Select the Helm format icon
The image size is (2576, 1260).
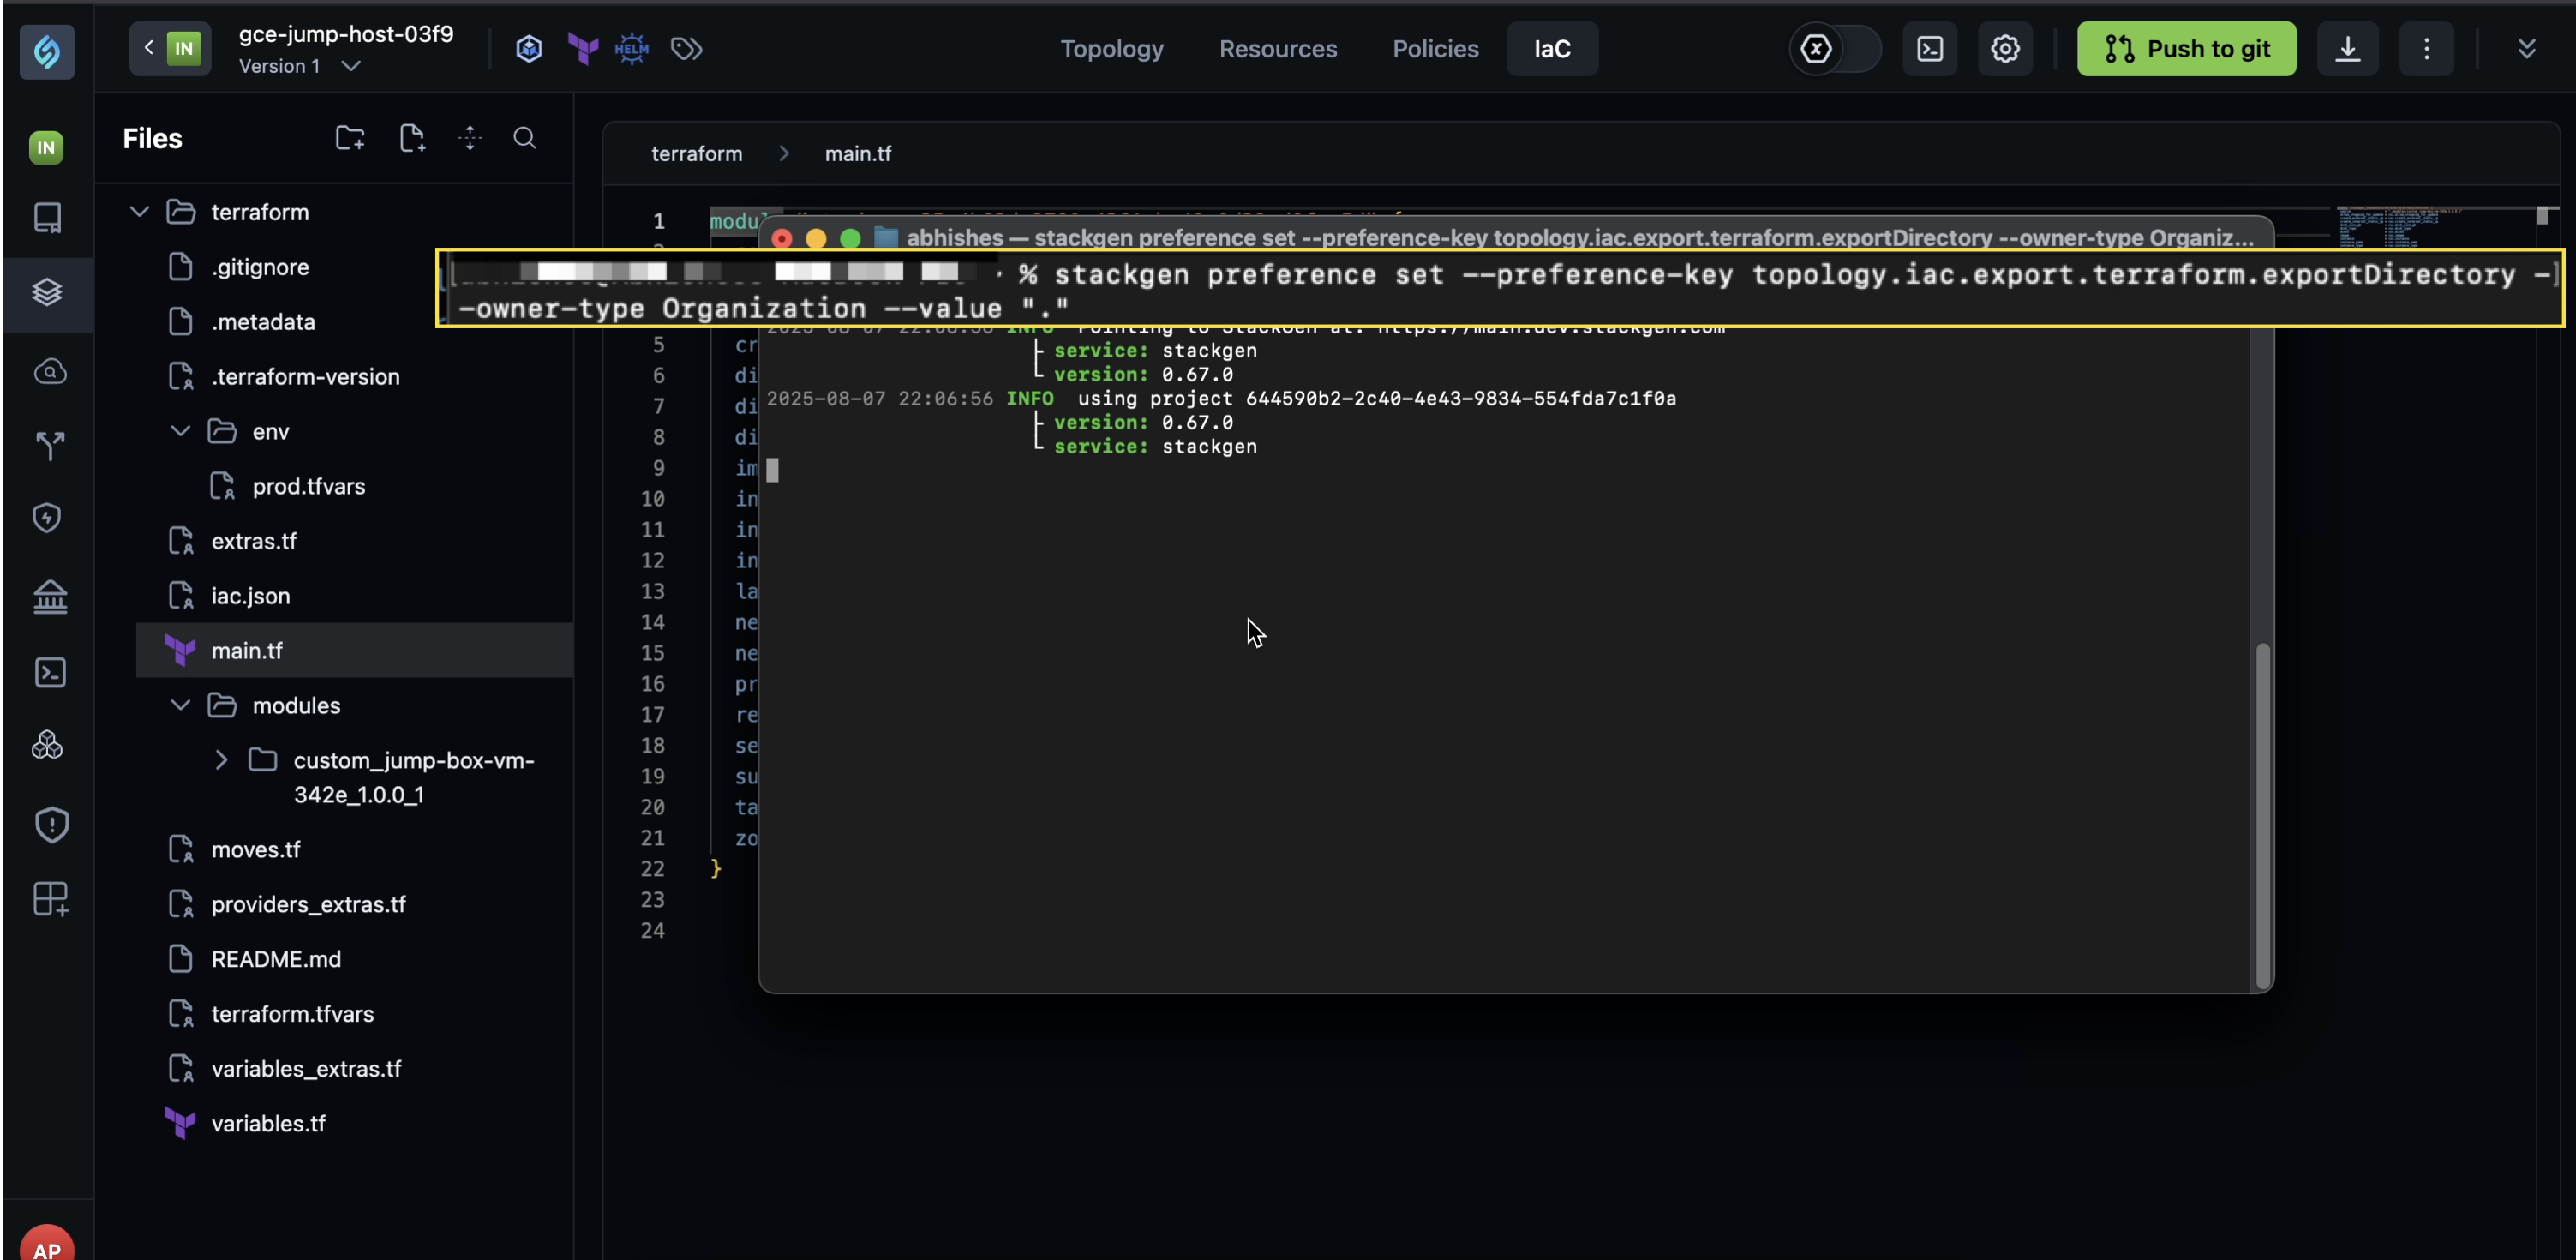632,48
